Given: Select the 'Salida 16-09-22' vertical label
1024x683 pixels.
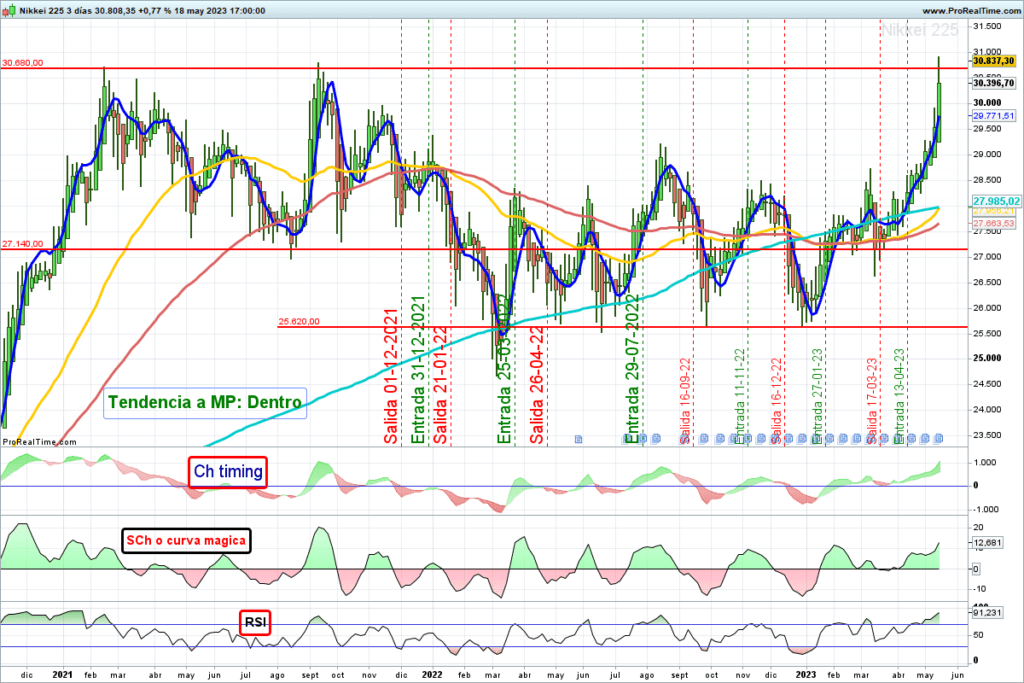Looking at the screenshot, I should pyautogui.click(x=684, y=401).
